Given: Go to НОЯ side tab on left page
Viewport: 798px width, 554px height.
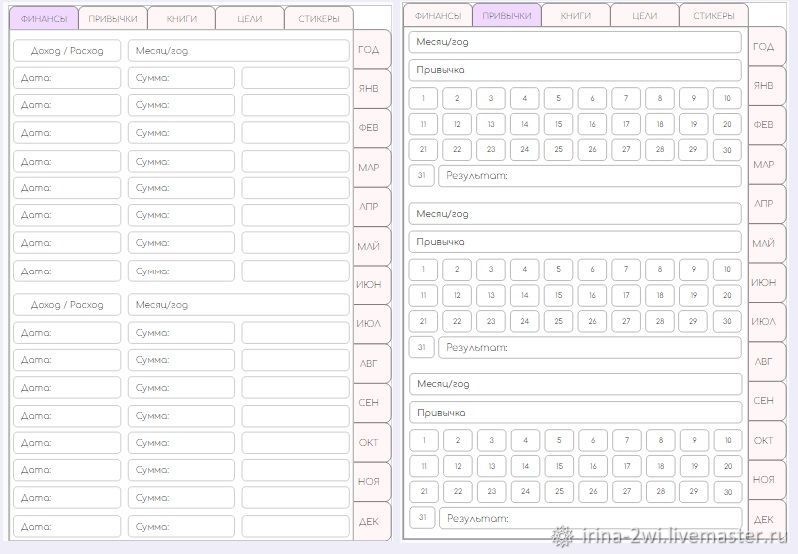Looking at the screenshot, I should click(x=372, y=481).
